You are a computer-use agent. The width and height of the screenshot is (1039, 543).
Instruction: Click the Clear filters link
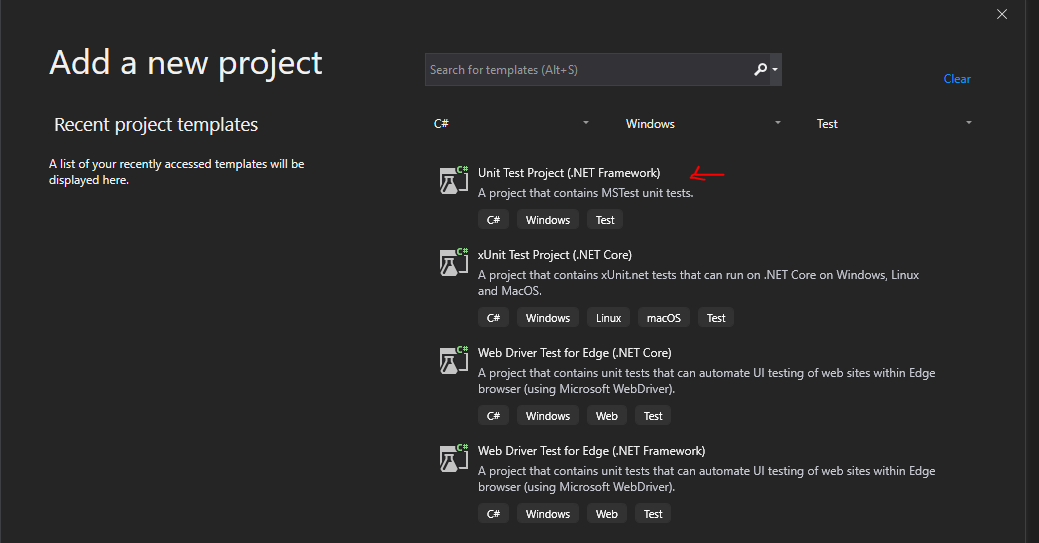click(957, 79)
